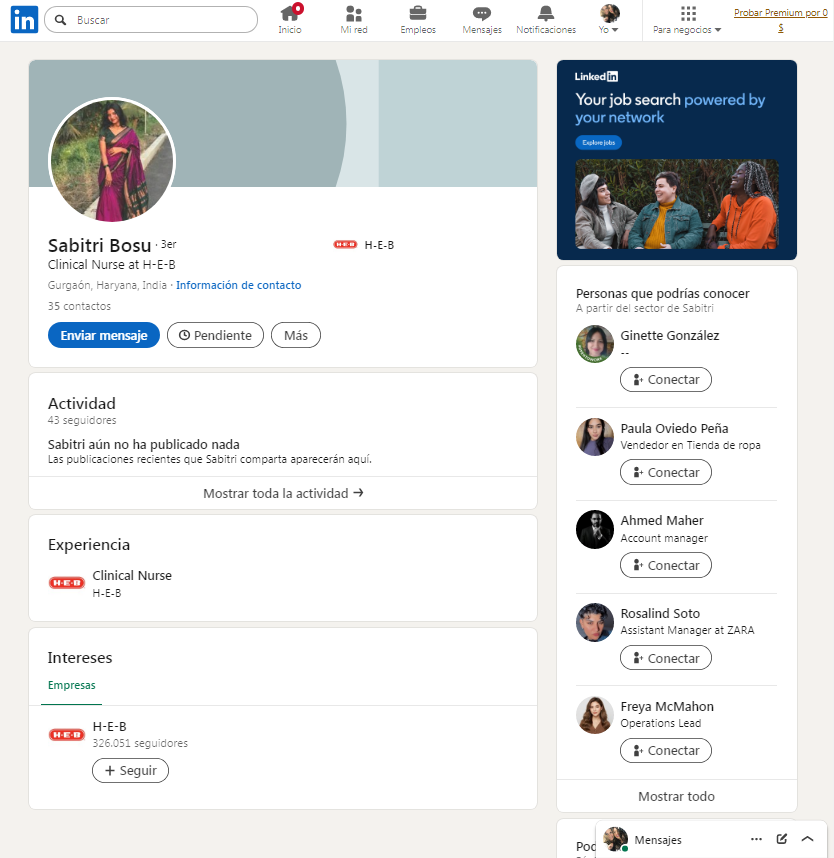
Task: Click 43 seguidores under Actividad
Action: (82, 420)
